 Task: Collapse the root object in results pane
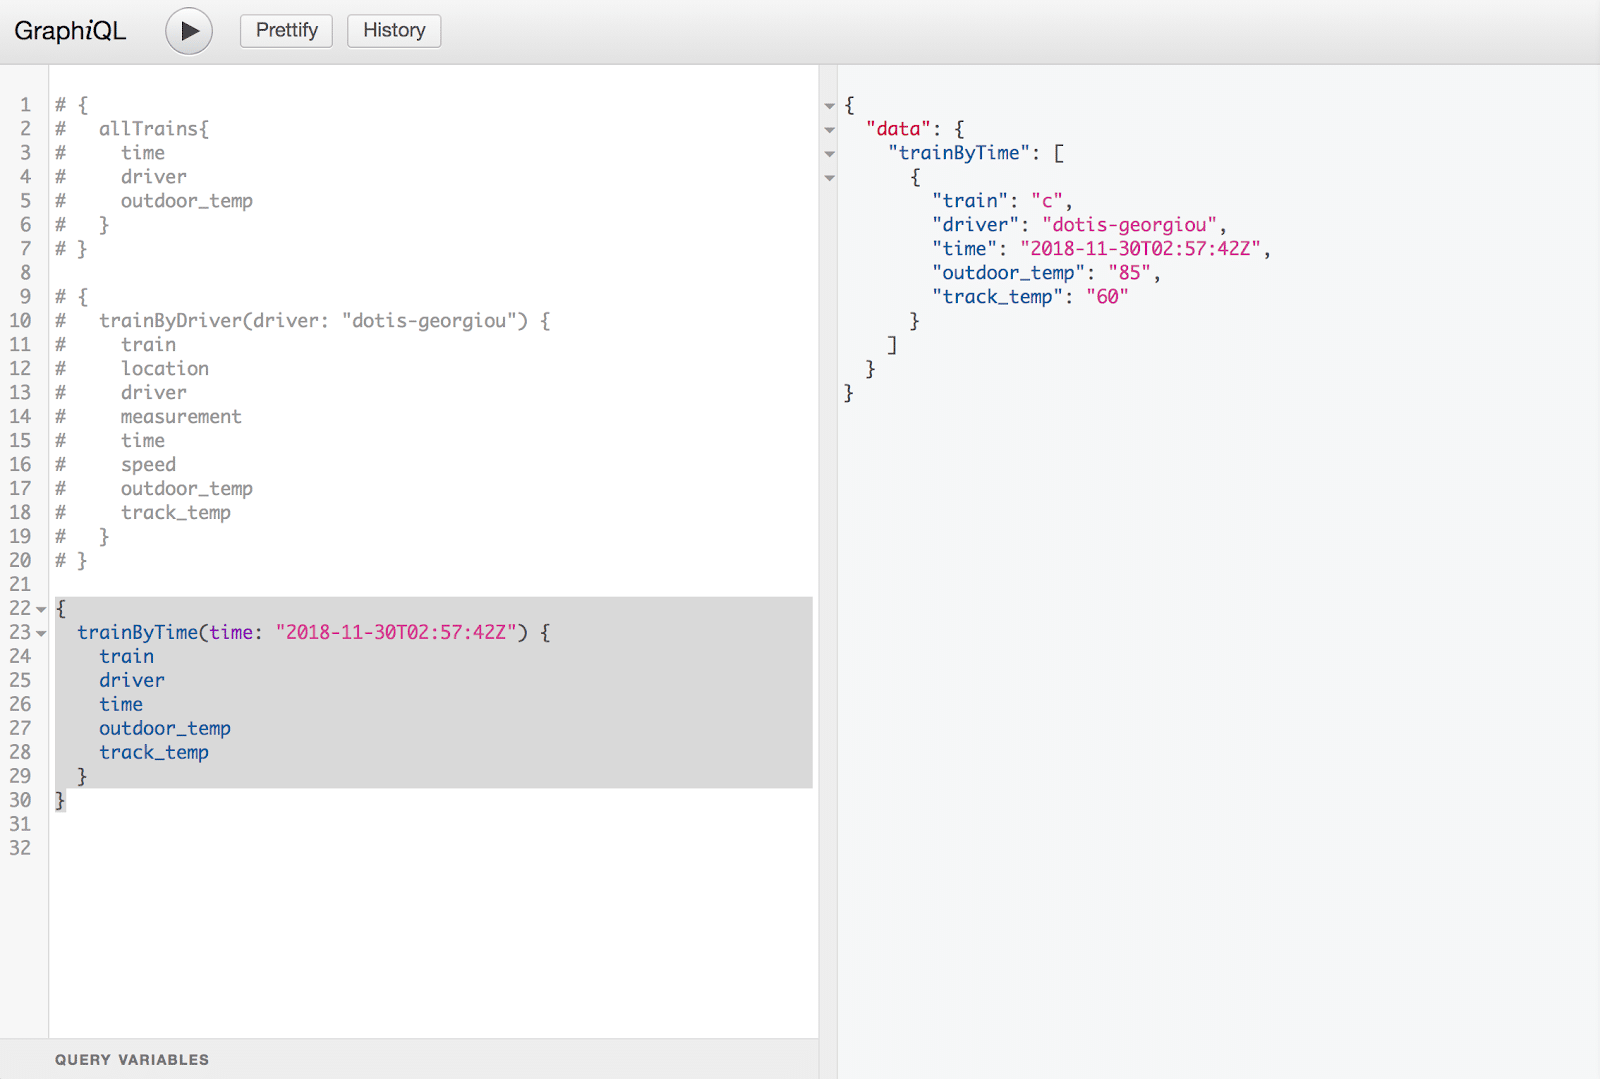pos(829,106)
